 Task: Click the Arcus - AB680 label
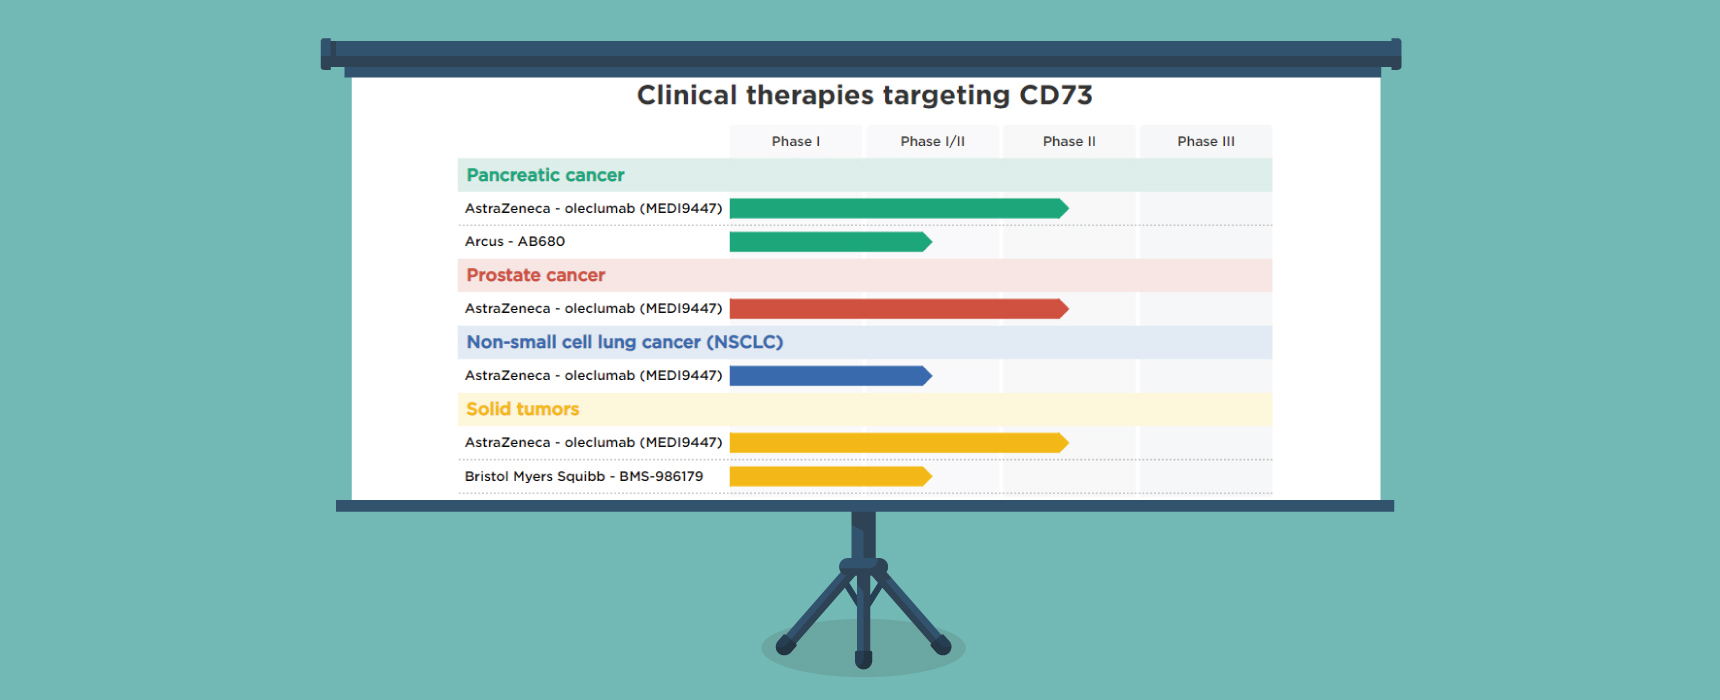point(514,242)
